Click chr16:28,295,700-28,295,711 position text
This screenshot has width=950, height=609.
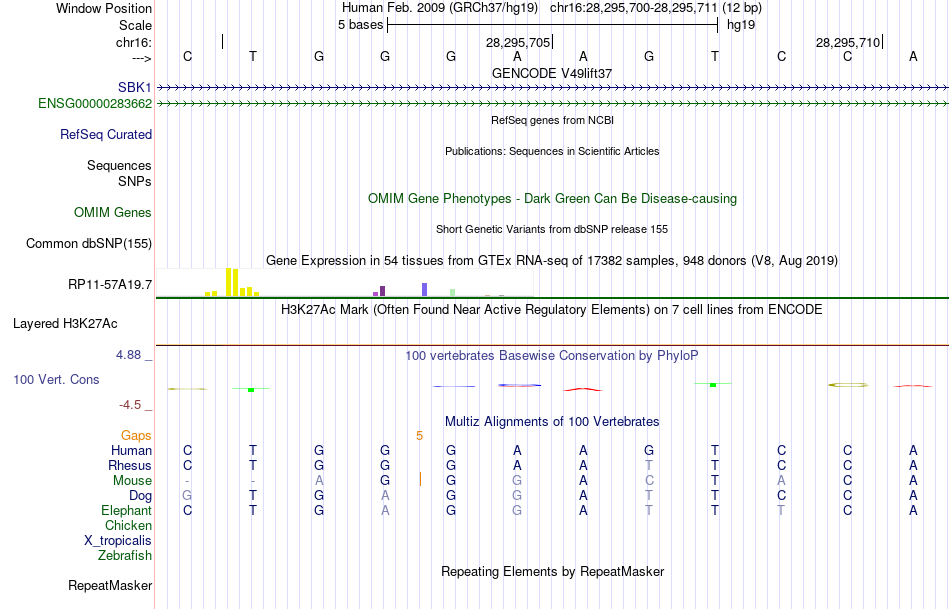633,8
